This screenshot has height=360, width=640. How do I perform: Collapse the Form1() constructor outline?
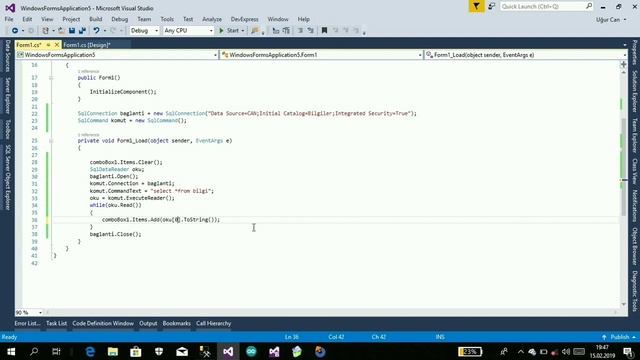click(x=51, y=78)
